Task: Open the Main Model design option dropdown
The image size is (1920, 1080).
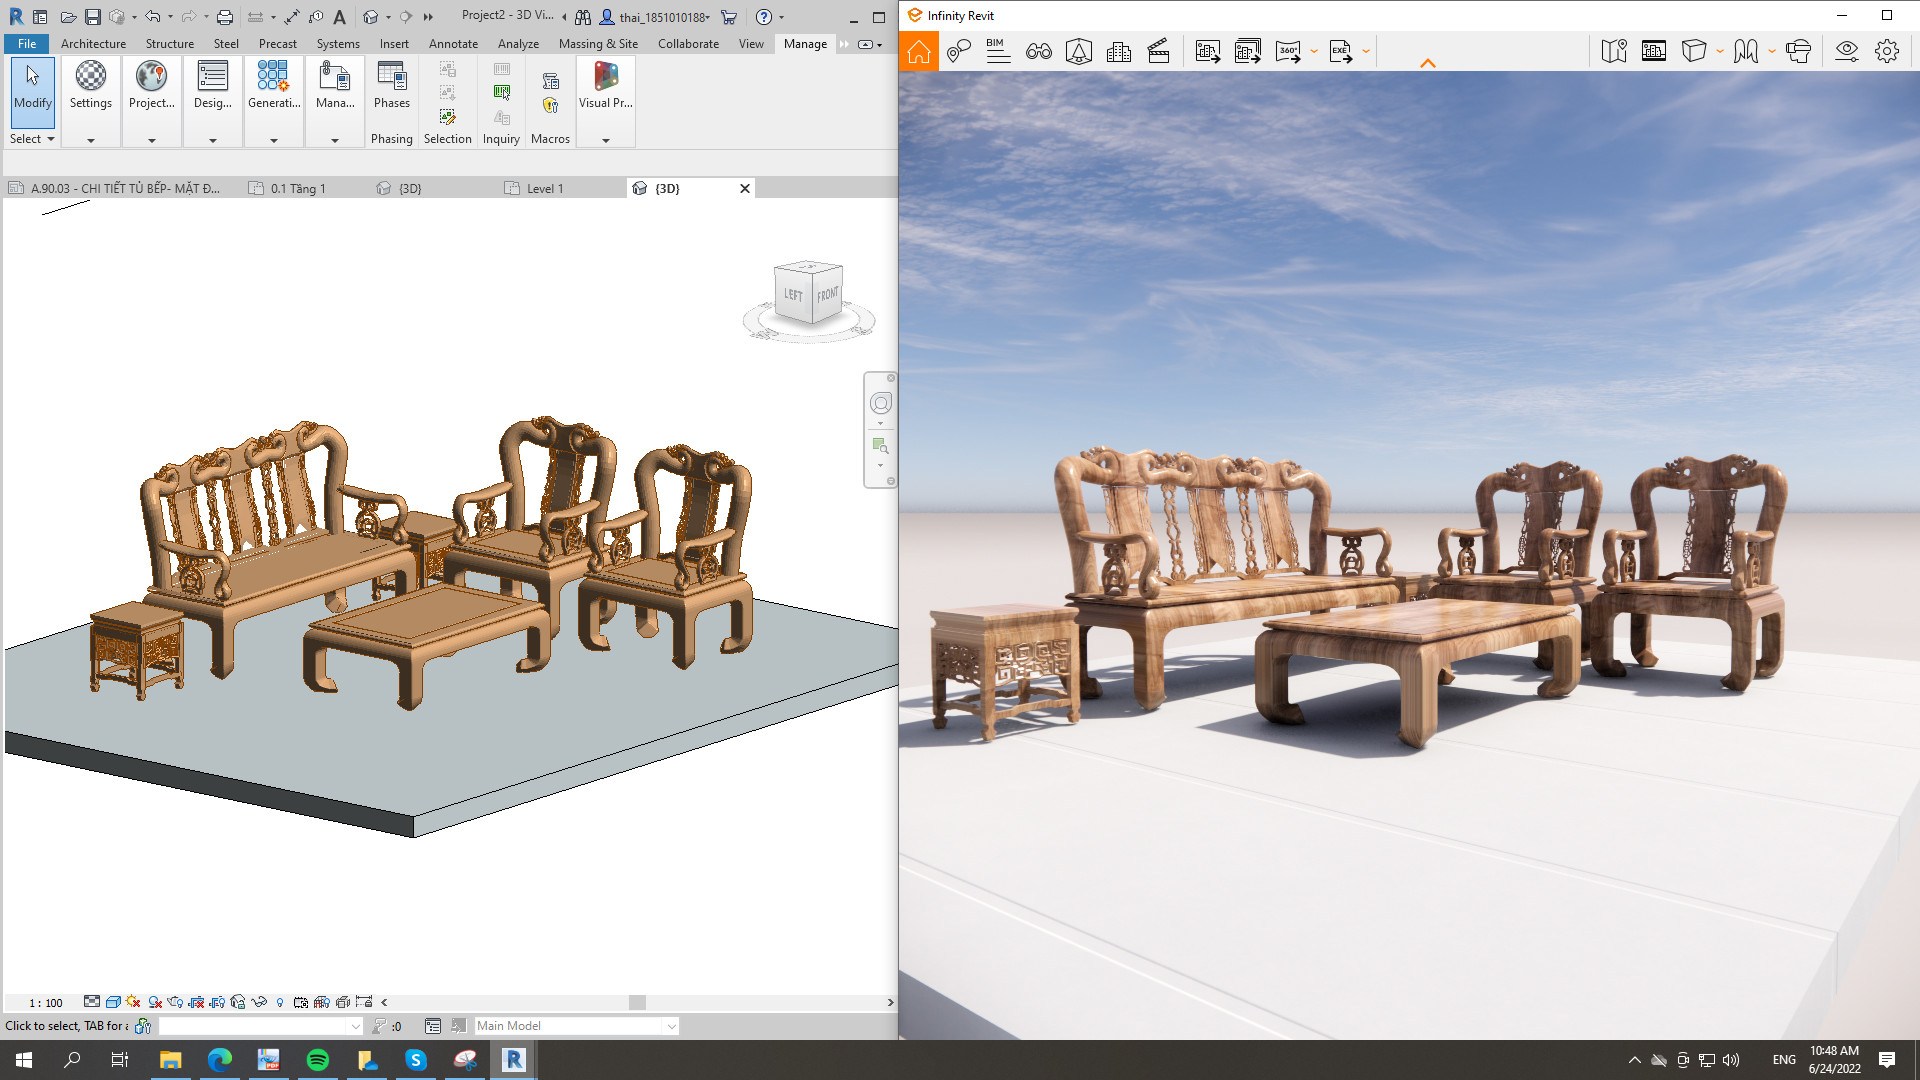Action: (576, 1026)
